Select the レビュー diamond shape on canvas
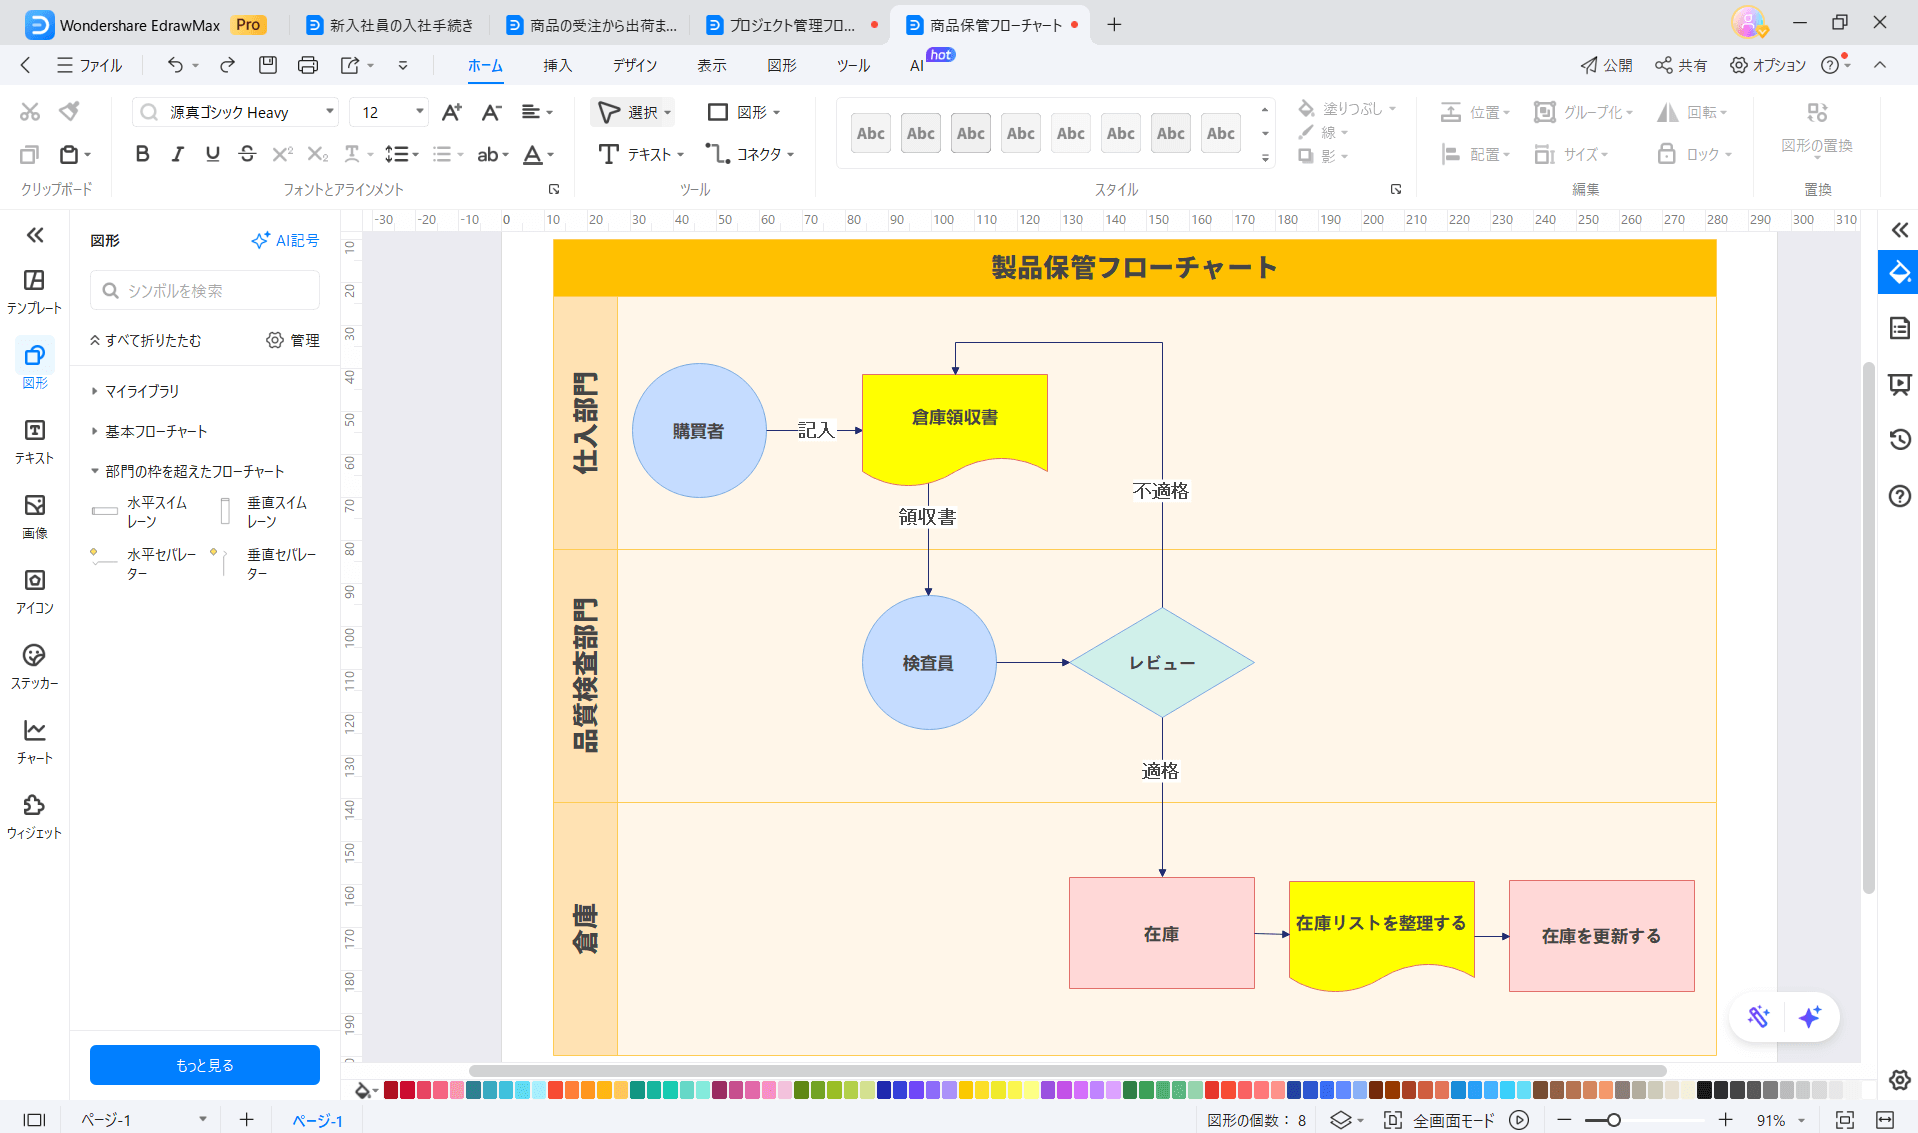The height and width of the screenshot is (1133, 1918). coord(1162,662)
